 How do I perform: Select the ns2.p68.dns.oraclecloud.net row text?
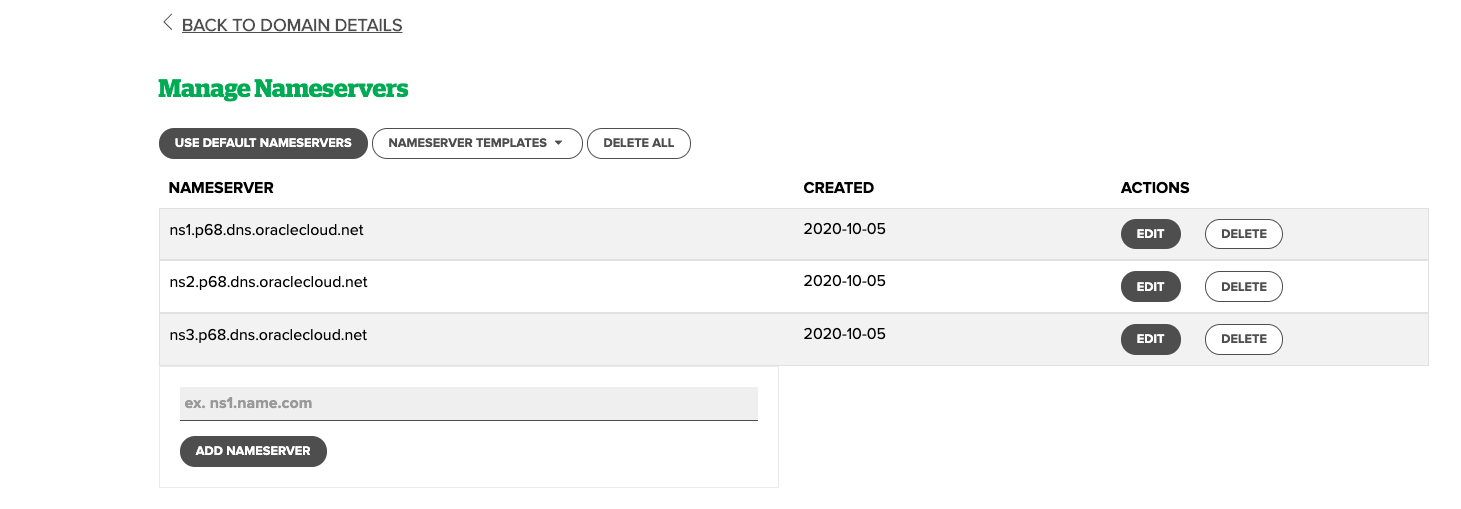[x=269, y=282]
